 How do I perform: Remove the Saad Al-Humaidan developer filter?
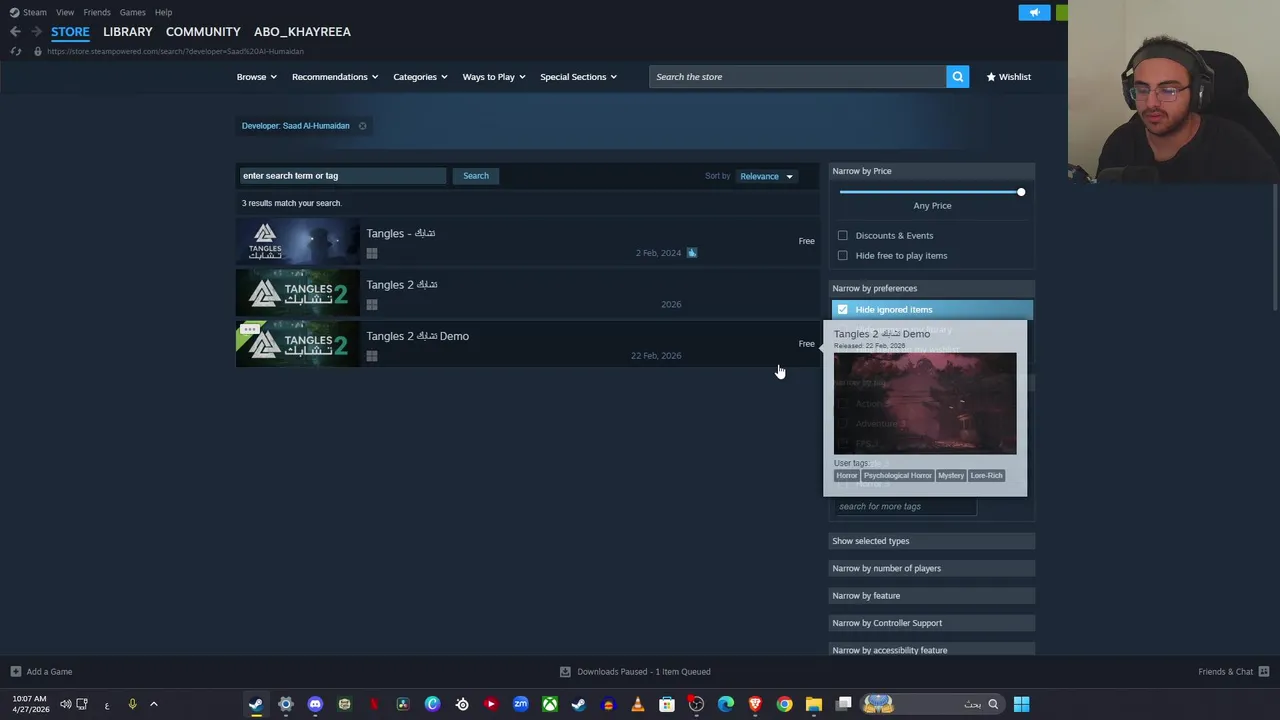[362, 126]
